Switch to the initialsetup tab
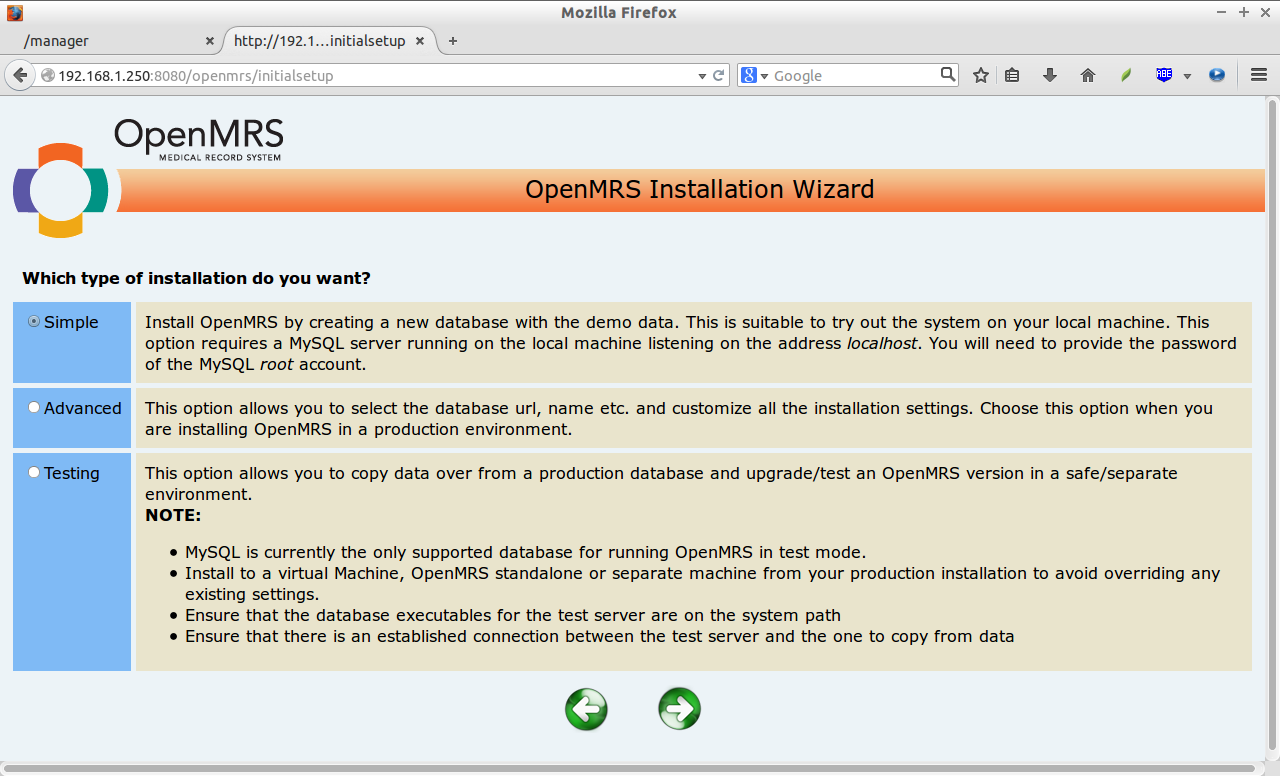 coord(328,41)
